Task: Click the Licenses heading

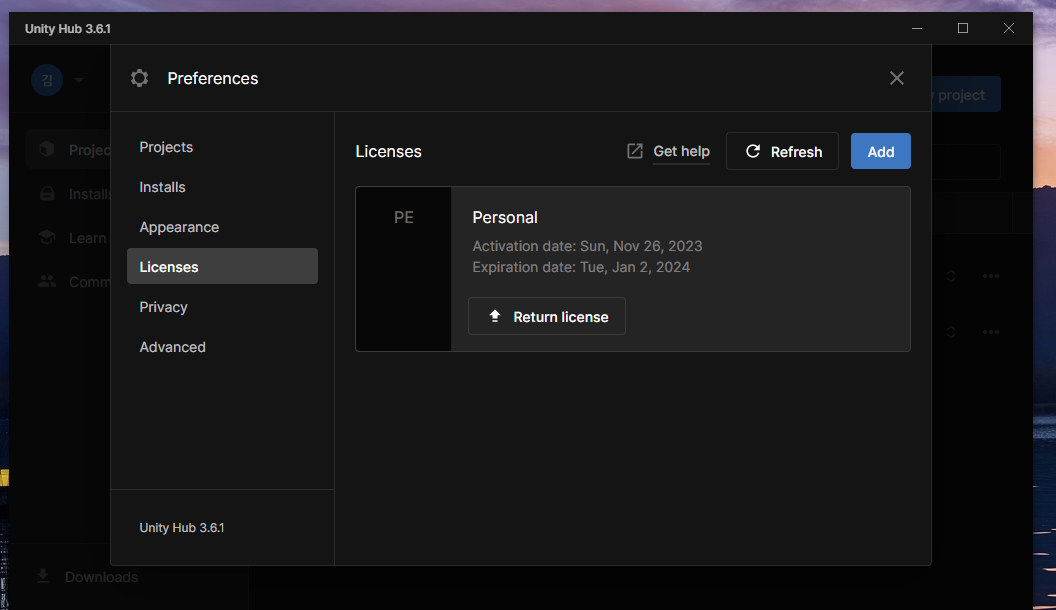Action: [x=389, y=151]
